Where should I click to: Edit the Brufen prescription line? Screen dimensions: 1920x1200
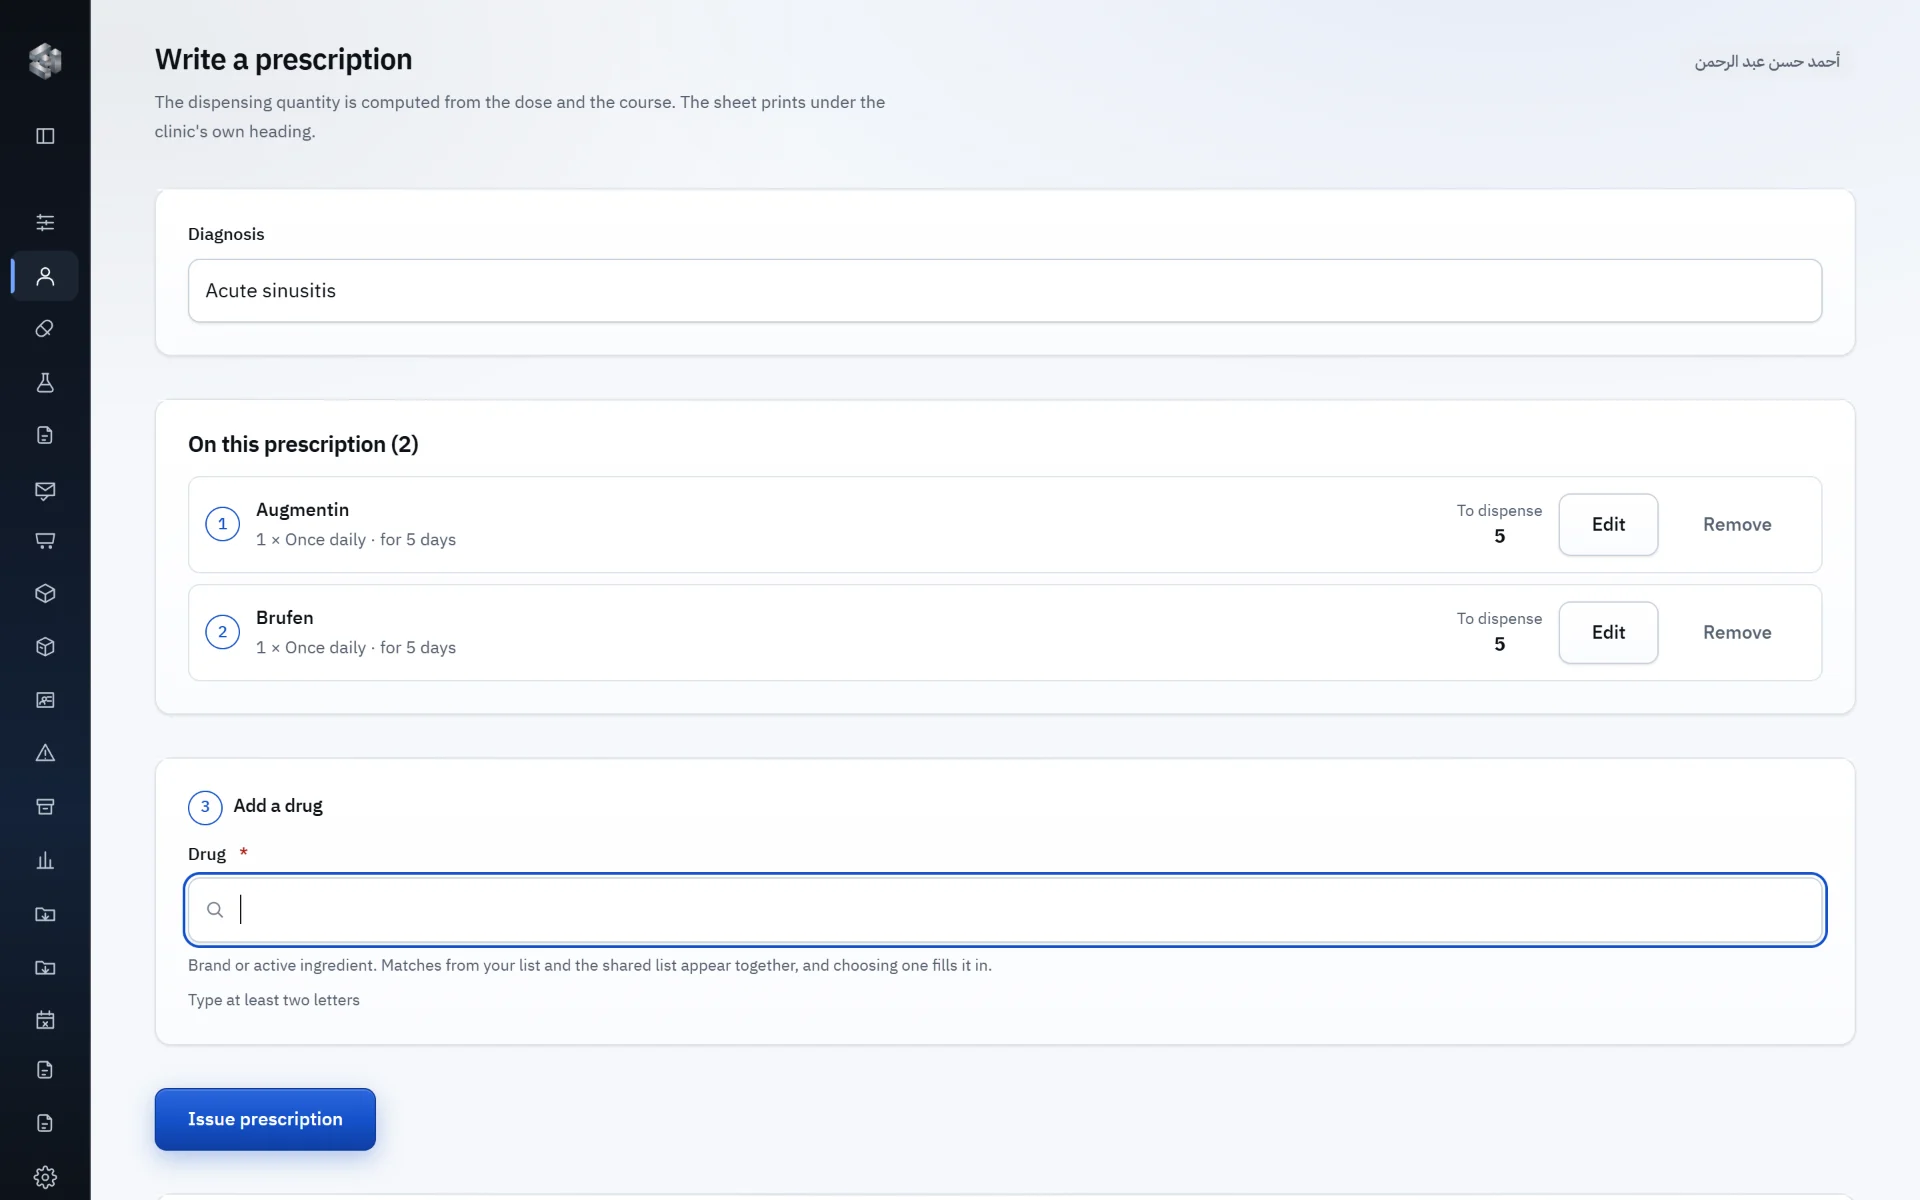[x=1608, y=632]
